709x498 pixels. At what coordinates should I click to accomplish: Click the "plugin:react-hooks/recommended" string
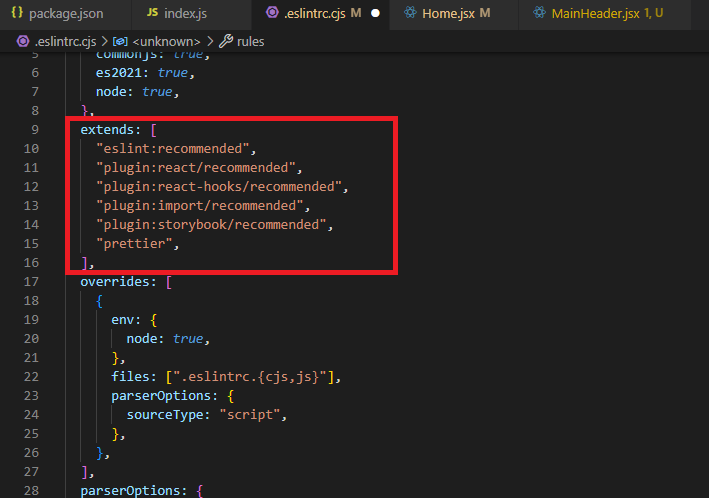219,187
